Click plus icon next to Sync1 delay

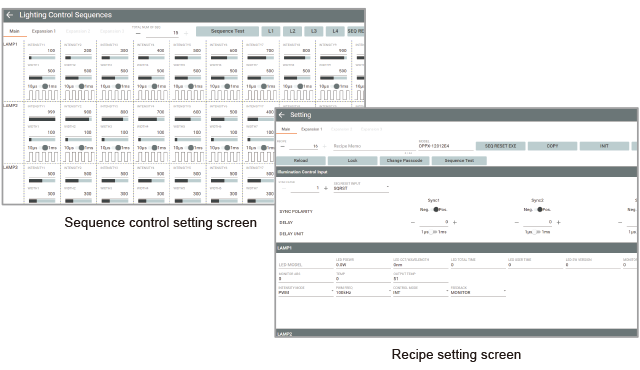pos(455,222)
